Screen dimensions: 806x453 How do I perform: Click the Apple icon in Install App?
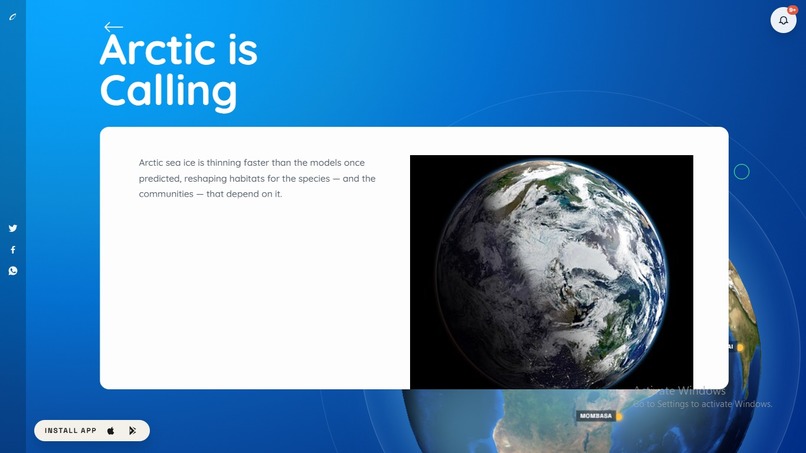pyautogui.click(x=111, y=431)
